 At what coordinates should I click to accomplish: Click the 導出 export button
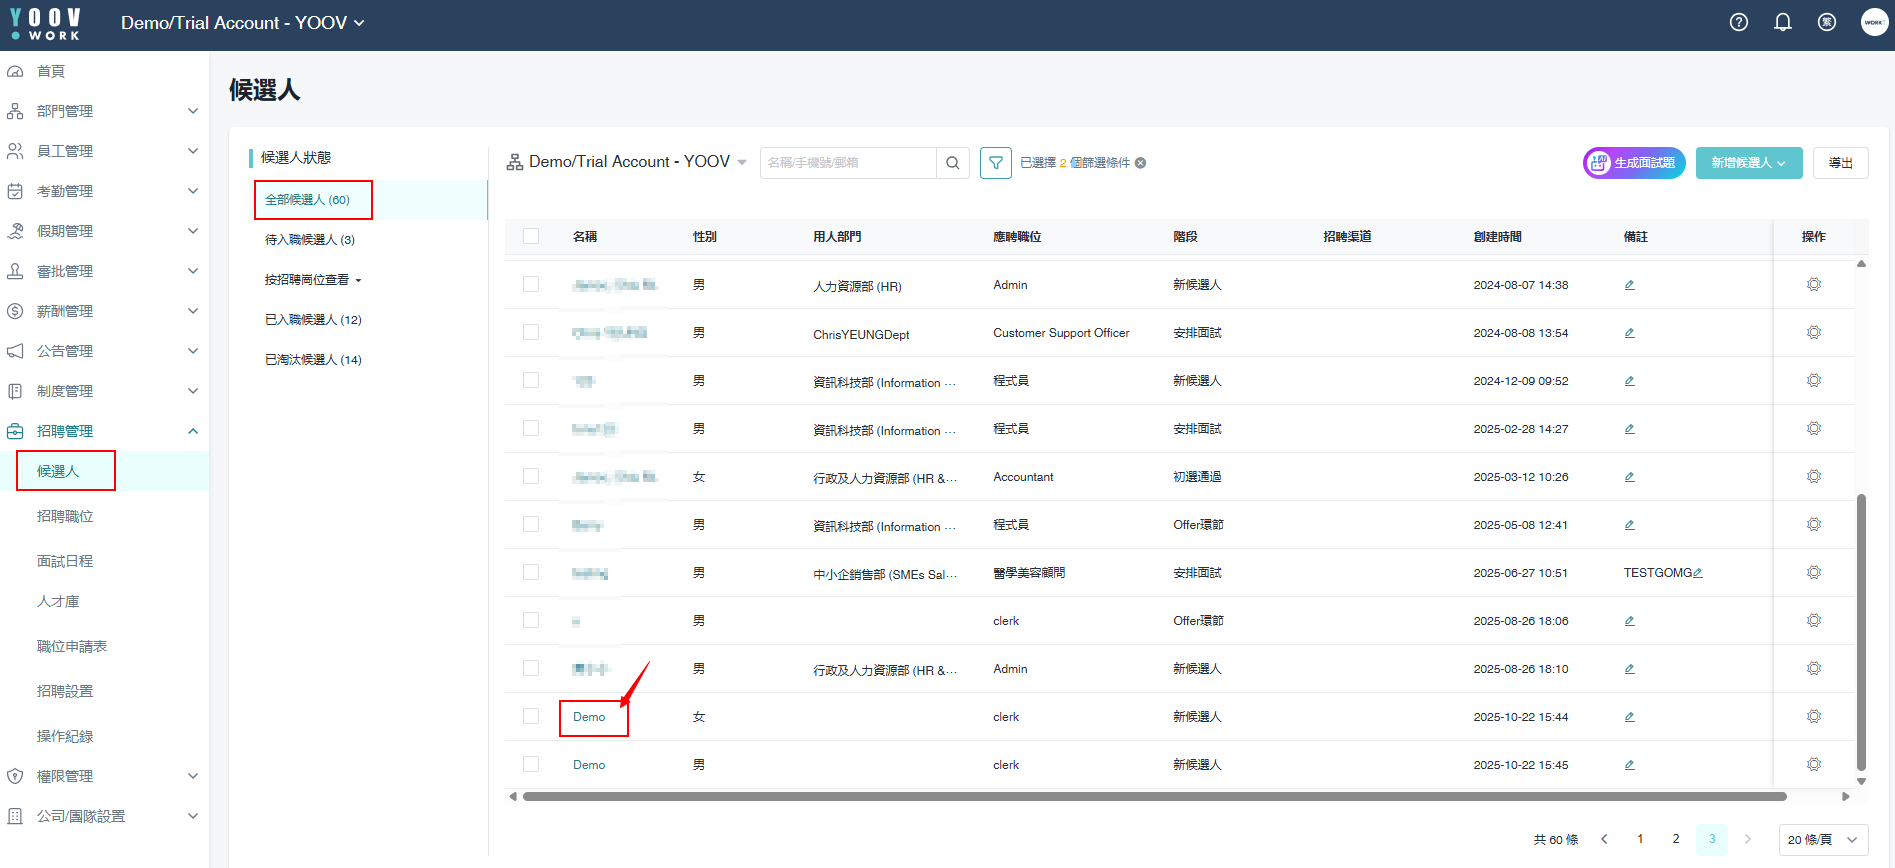pyautogui.click(x=1840, y=163)
